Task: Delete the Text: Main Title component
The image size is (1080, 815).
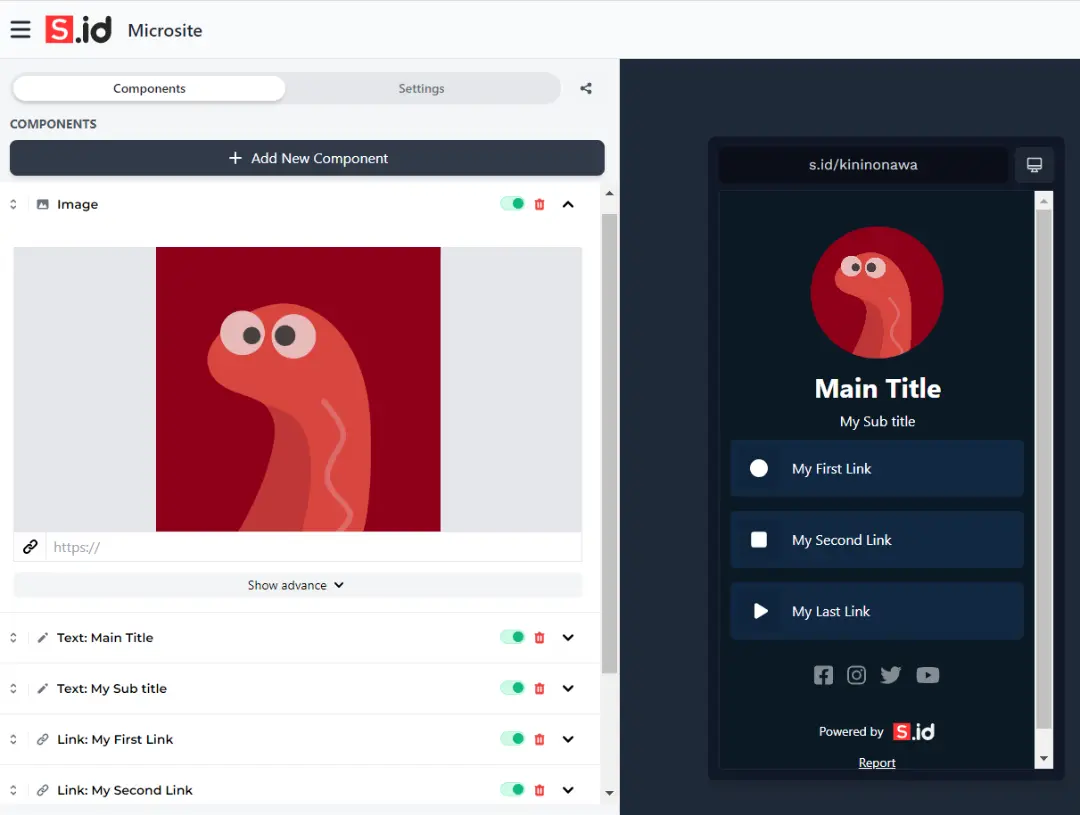Action: (x=540, y=638)
